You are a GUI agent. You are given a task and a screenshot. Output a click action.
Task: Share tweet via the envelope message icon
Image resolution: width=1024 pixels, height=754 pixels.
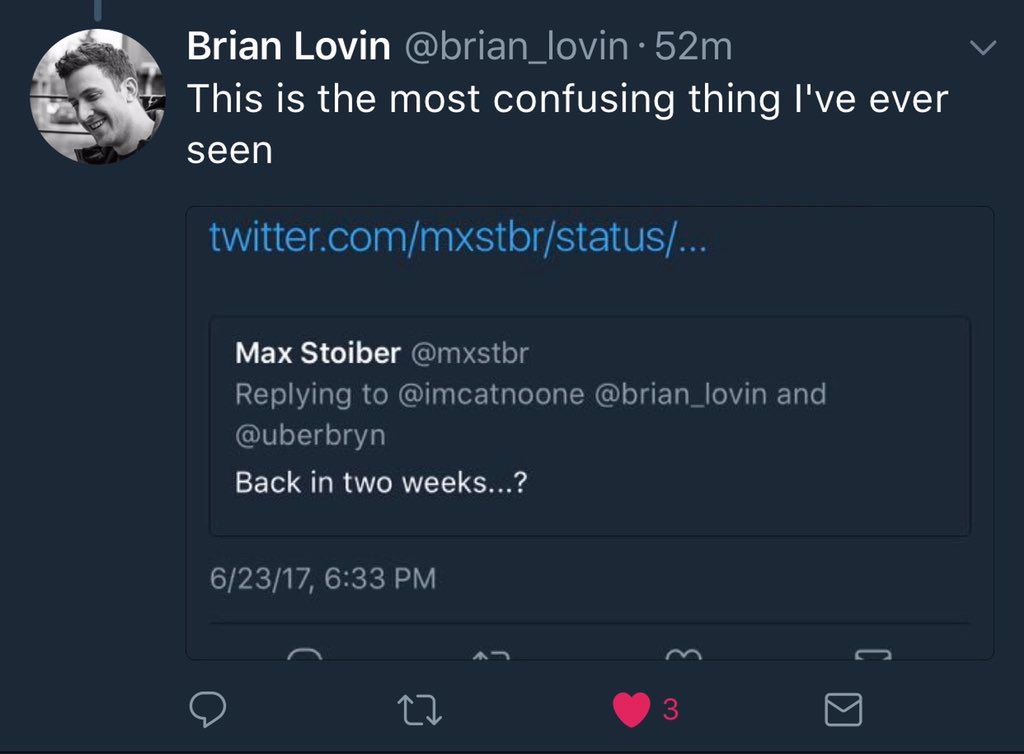tap(843, 710)
